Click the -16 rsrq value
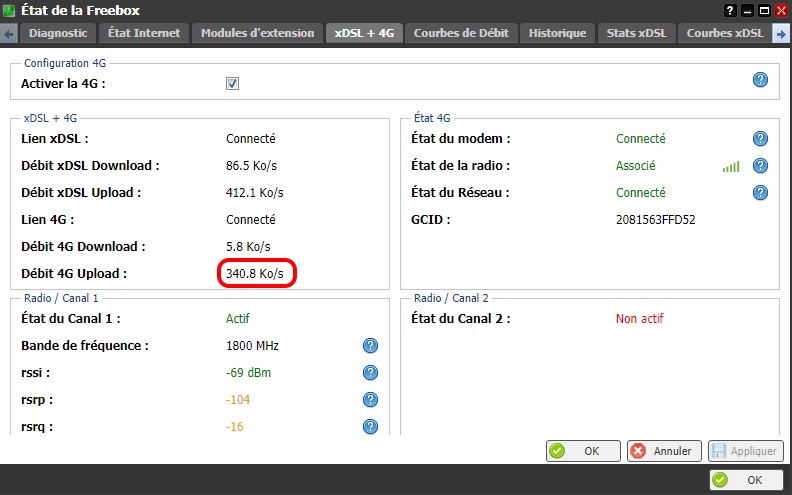 (234, 426)
